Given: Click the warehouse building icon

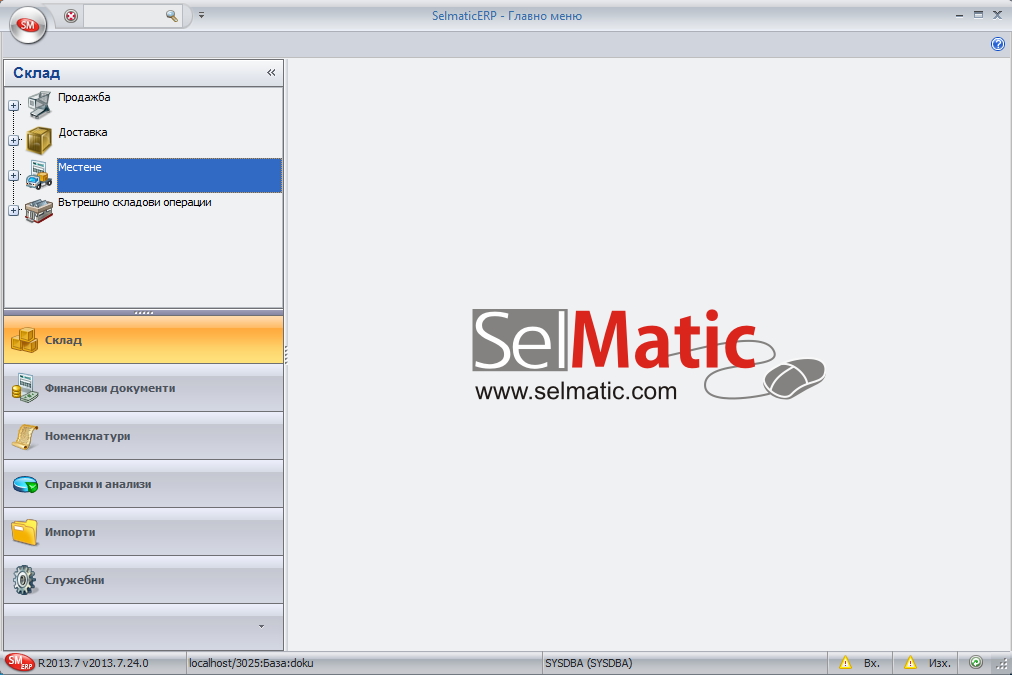Looking at the screenshot, I should tap(39, 210).
